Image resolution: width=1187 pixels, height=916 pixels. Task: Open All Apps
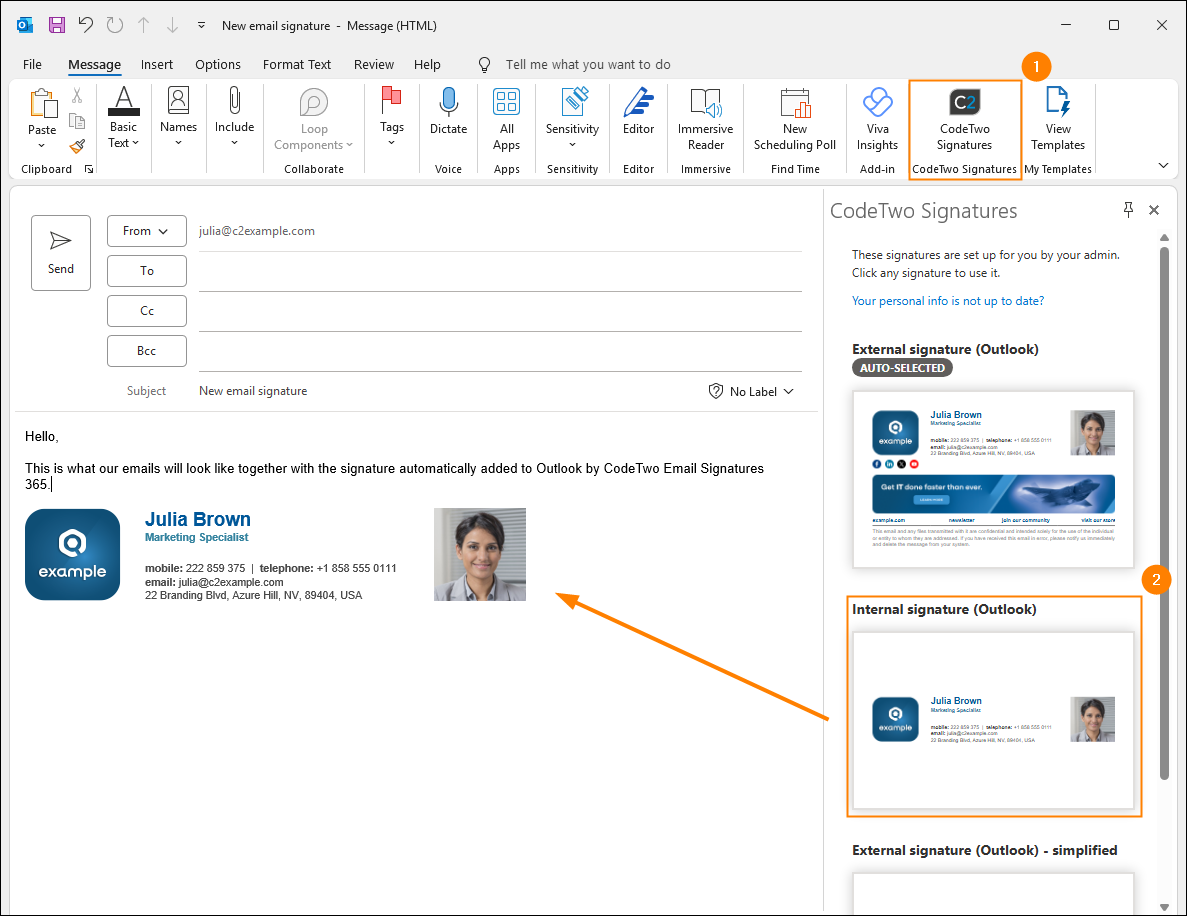[x=506, y=119]
